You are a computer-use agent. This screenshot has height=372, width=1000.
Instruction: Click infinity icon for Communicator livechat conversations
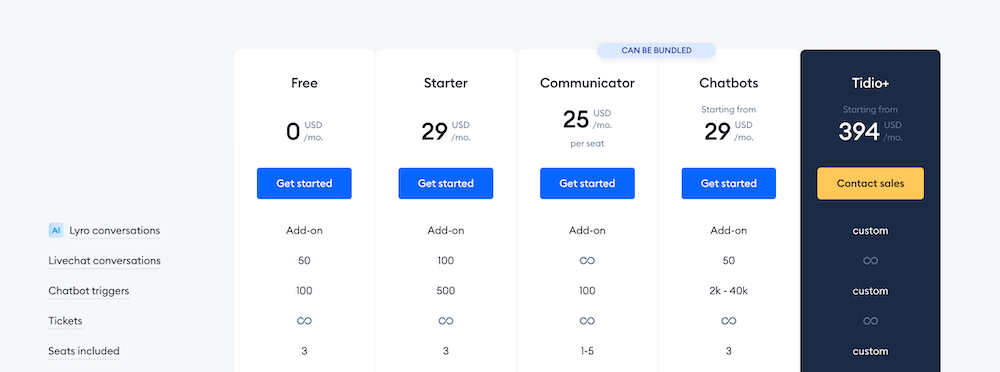click(587, 260)
